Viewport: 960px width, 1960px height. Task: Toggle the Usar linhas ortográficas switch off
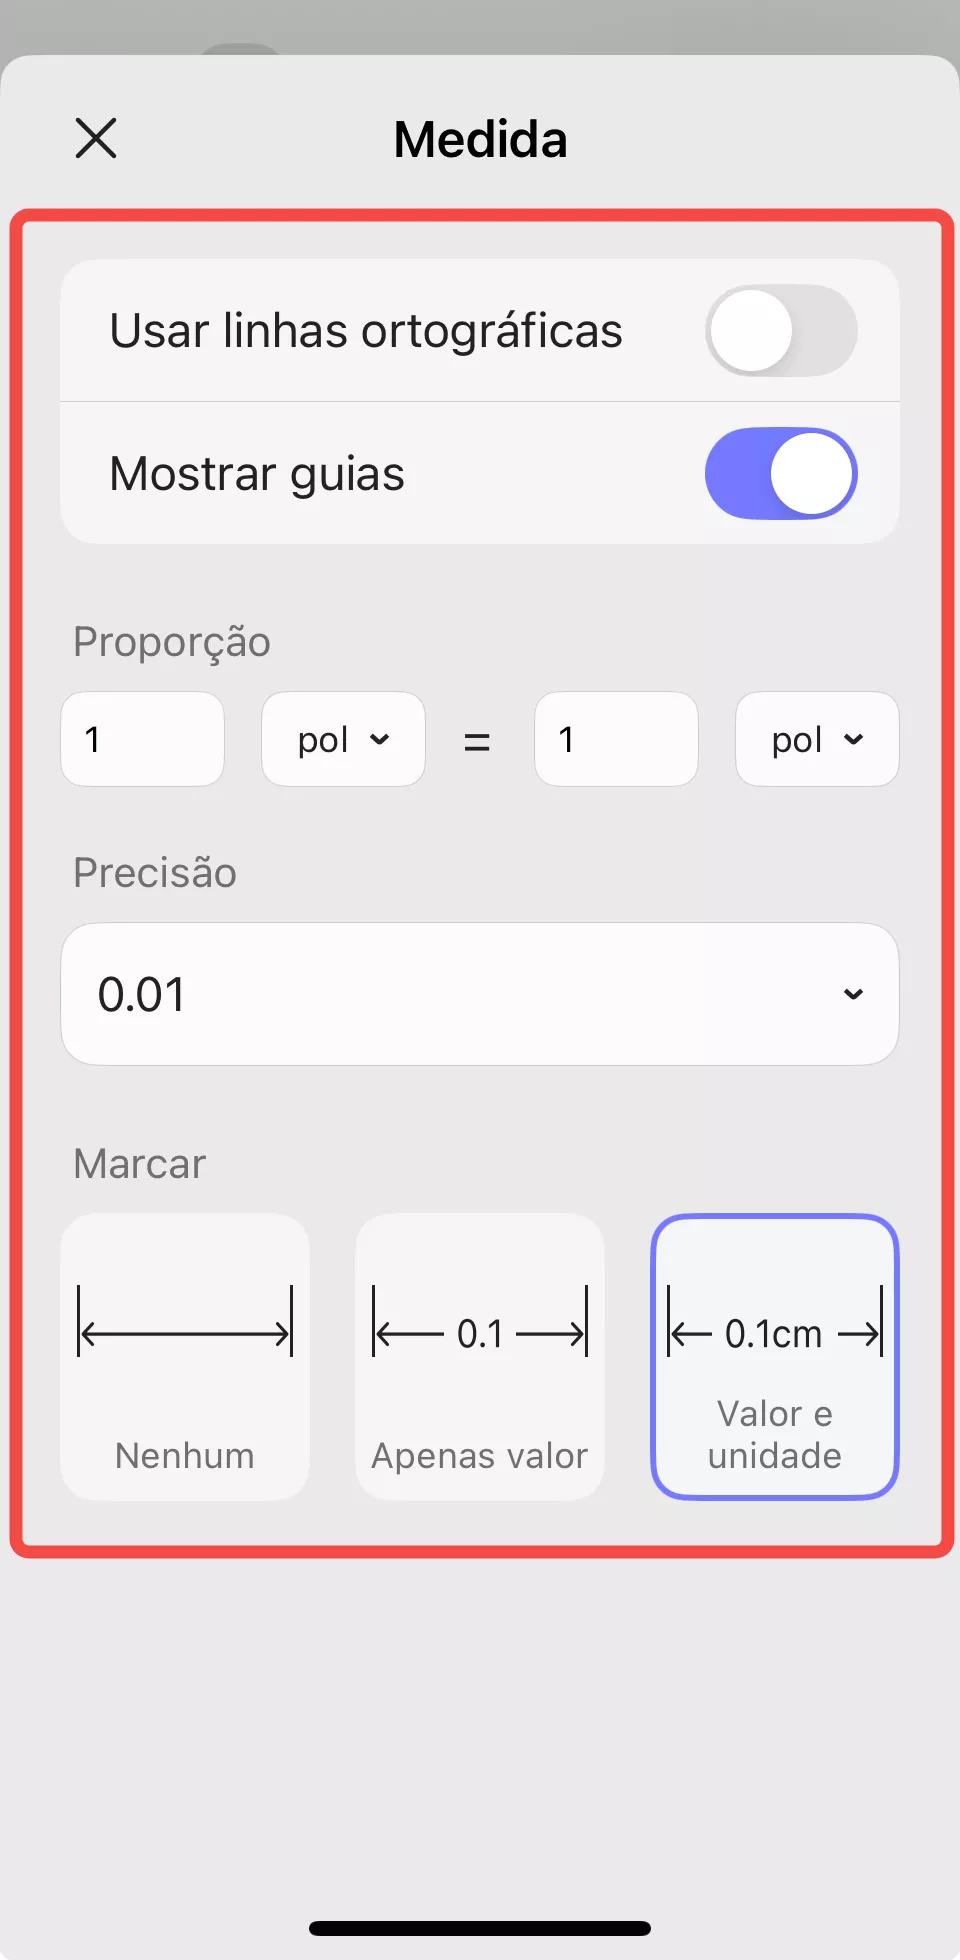pos(780,330)
